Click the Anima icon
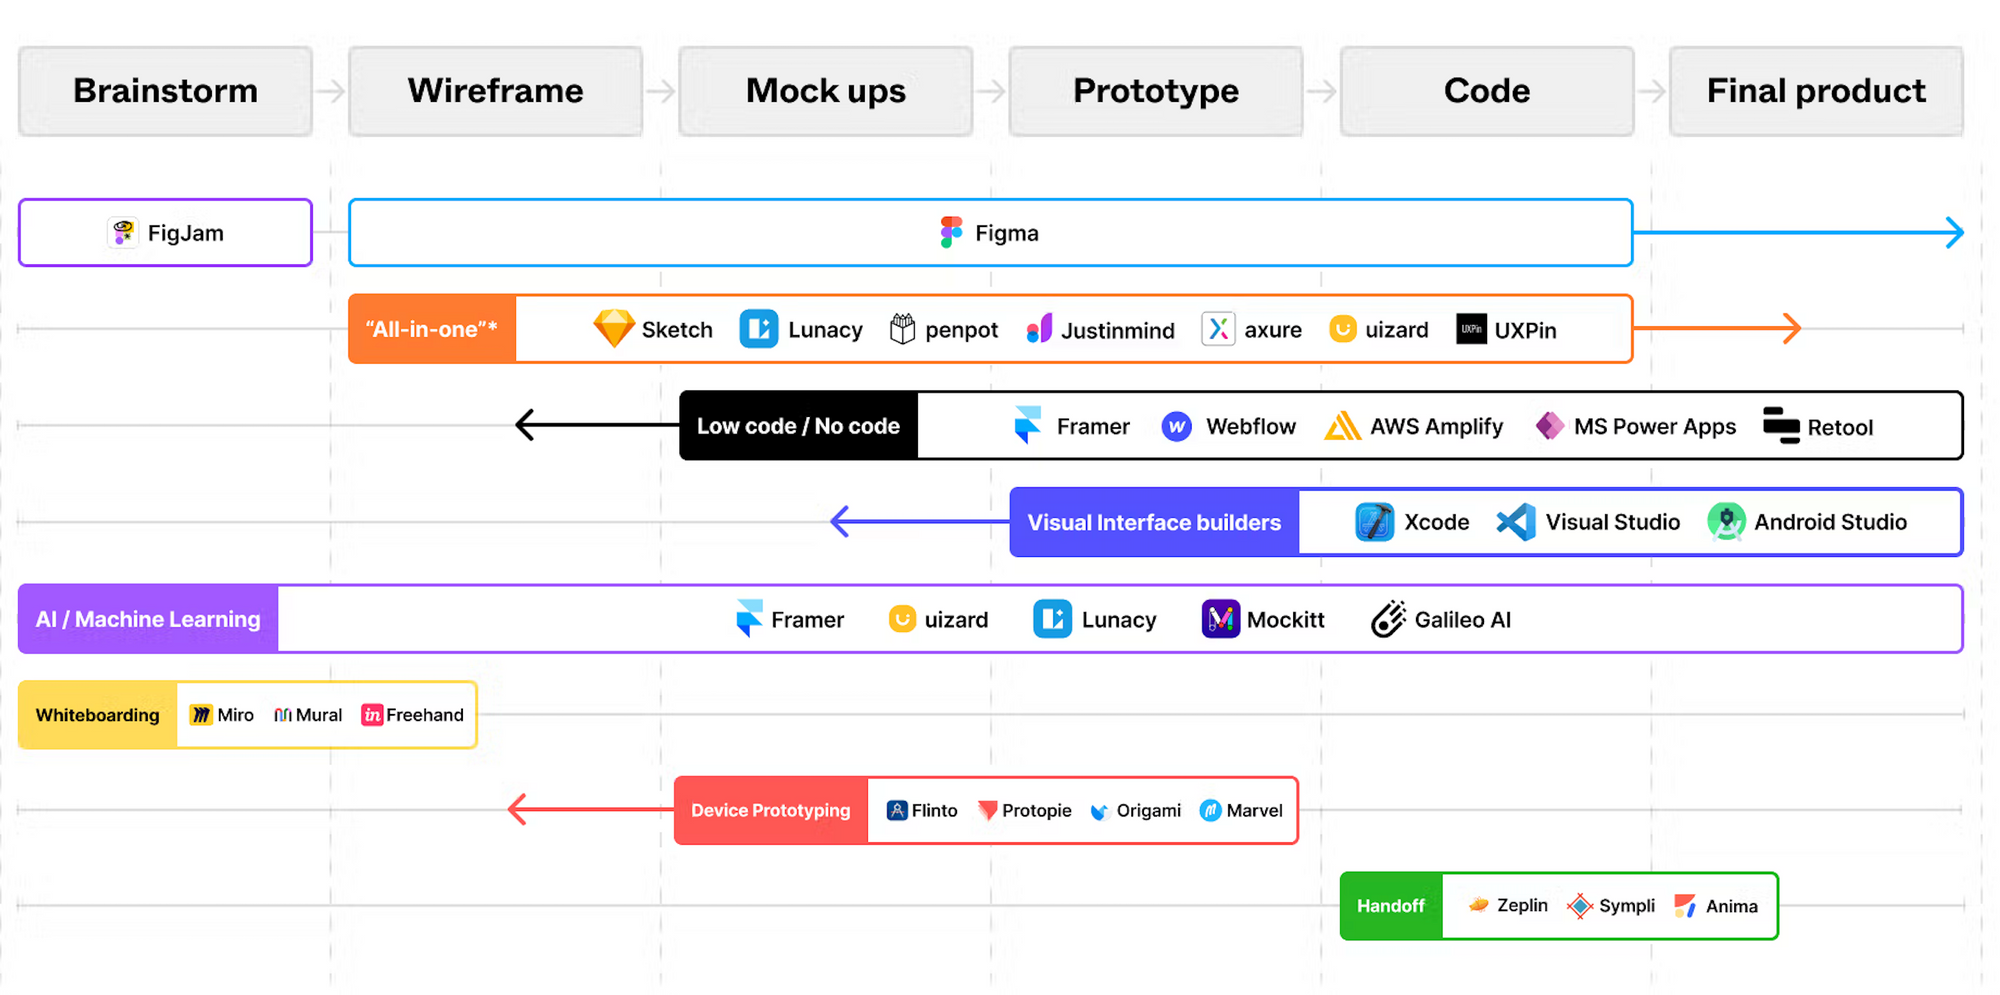The height and width of the screenshot is (995, 2000). (x=1685, y=906)
